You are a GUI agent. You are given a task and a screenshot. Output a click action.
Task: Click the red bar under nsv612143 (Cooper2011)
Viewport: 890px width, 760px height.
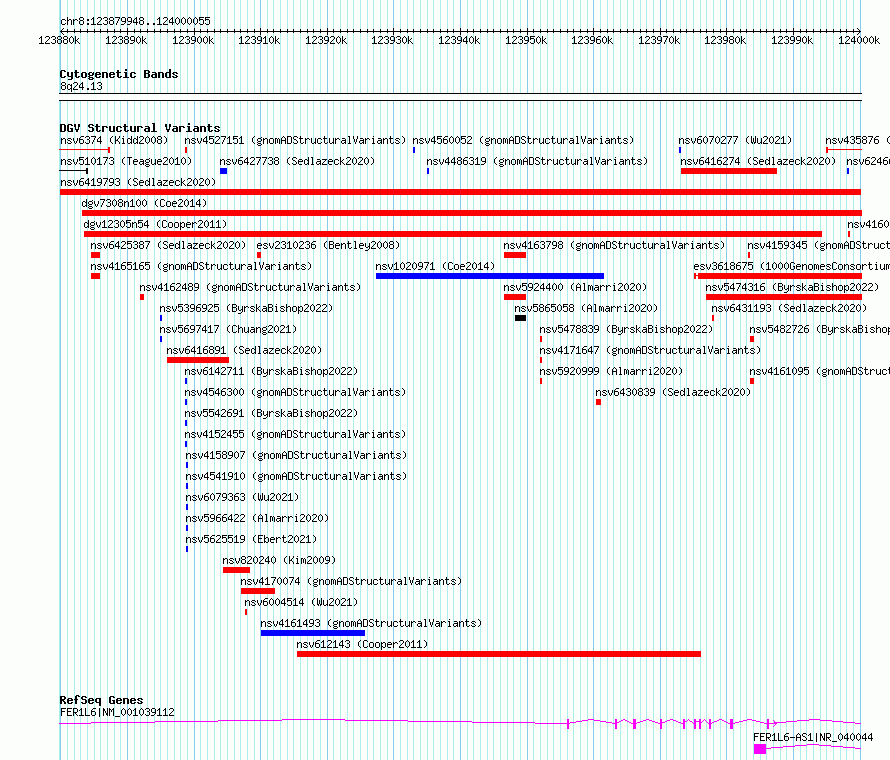499,654
